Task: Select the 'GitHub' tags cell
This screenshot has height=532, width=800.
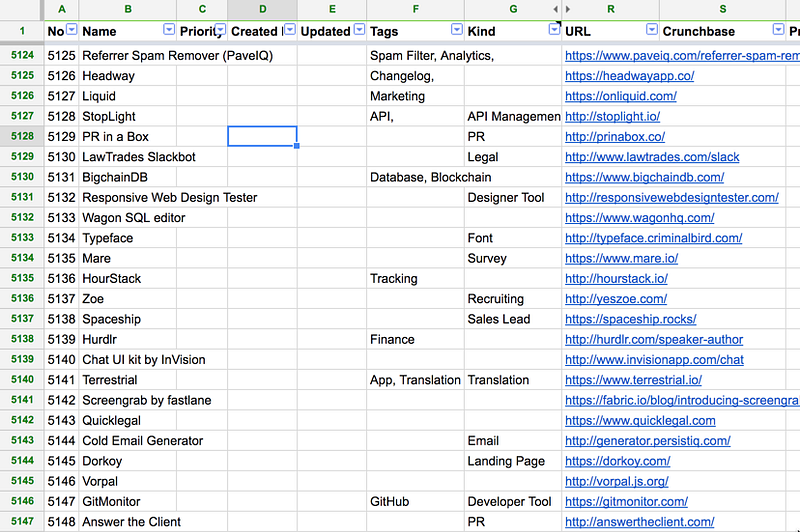Action: 415,501
